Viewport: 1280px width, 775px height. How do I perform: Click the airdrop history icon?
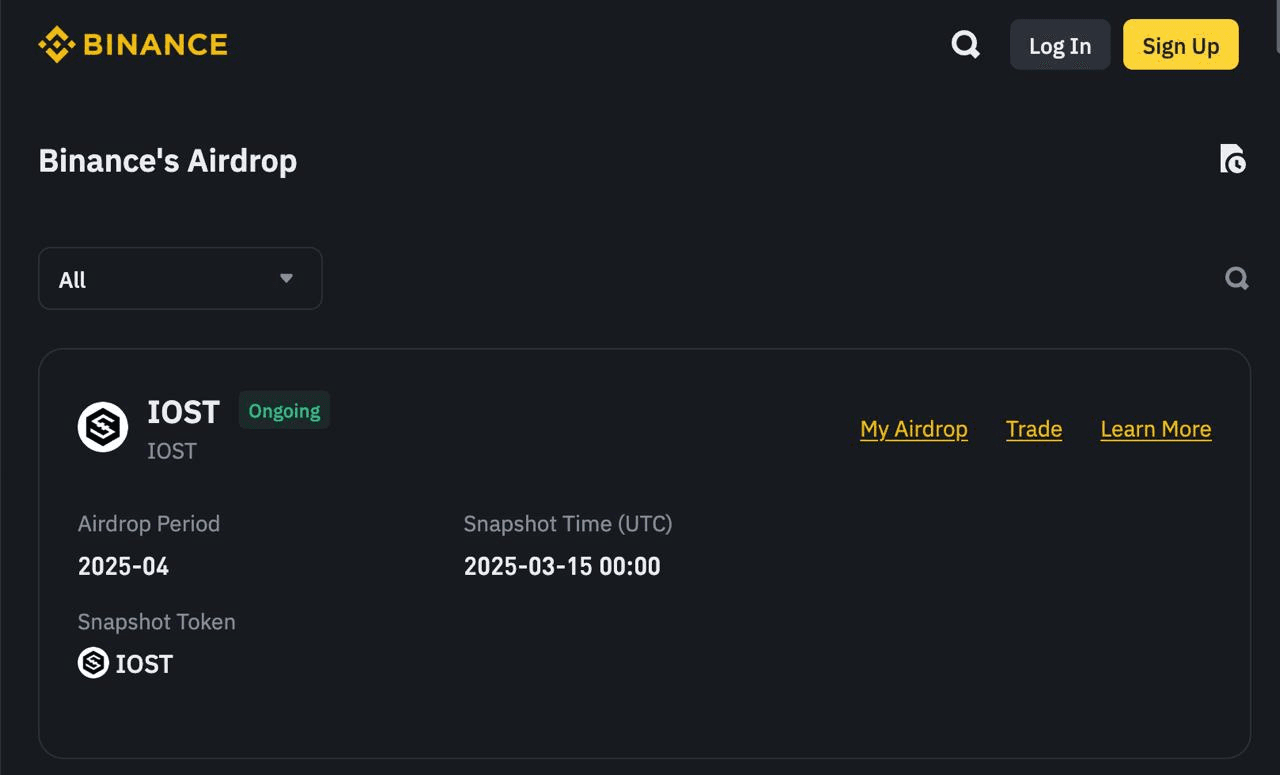click(1233, 160)
